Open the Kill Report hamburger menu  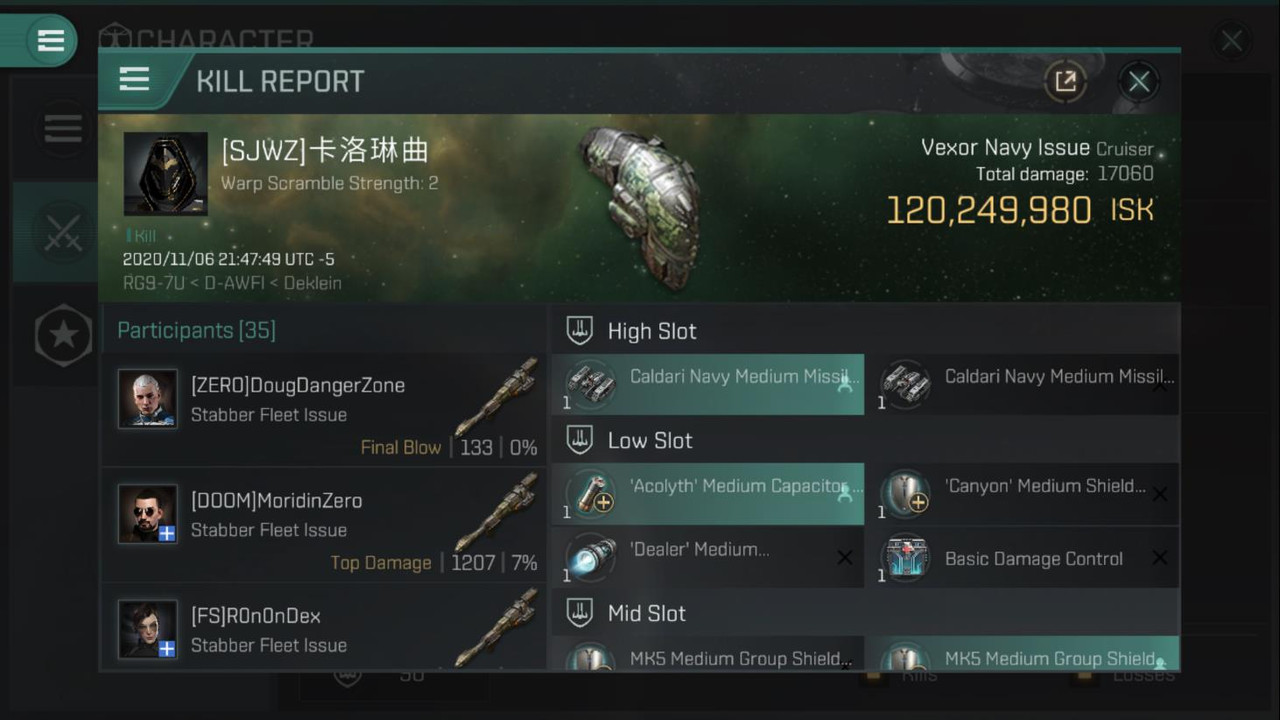(x=134, y=80)
